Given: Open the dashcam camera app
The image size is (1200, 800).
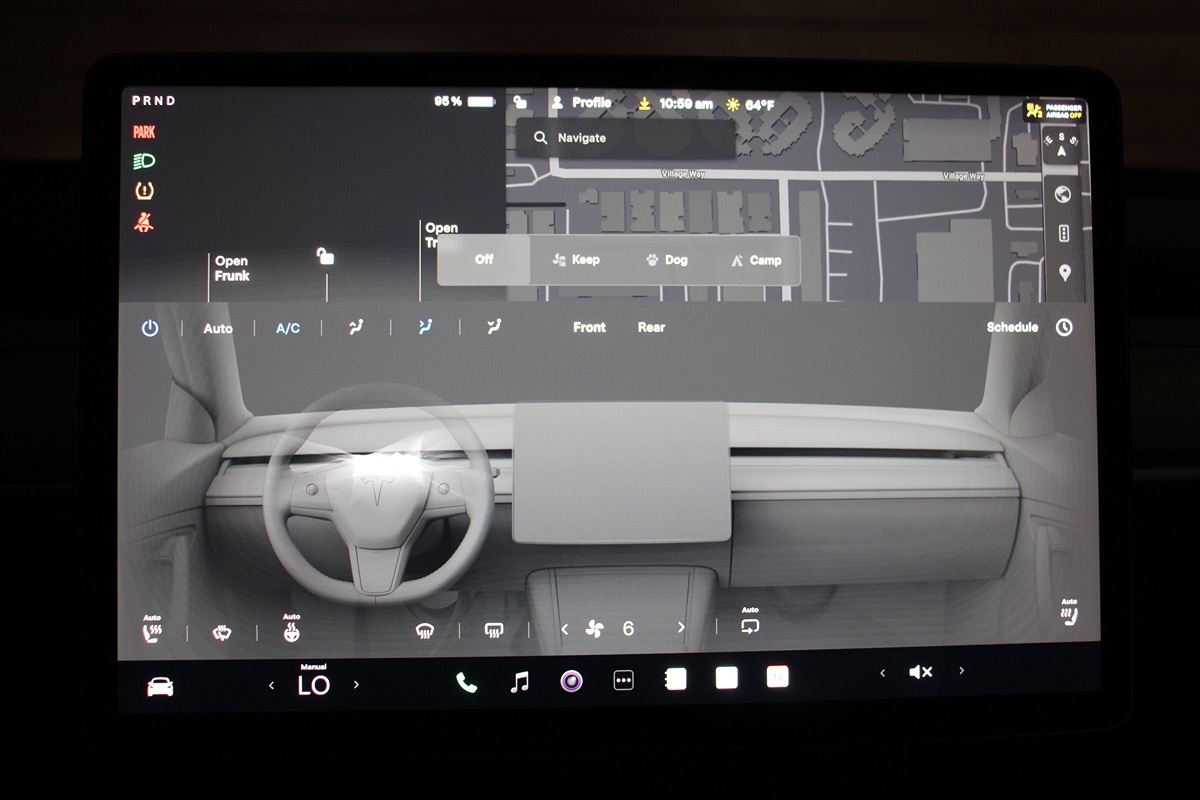Looking at the screenshot, I should tap(571, 682).
